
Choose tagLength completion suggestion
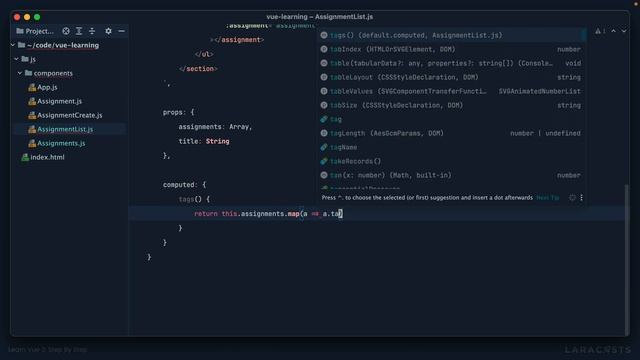451,133
